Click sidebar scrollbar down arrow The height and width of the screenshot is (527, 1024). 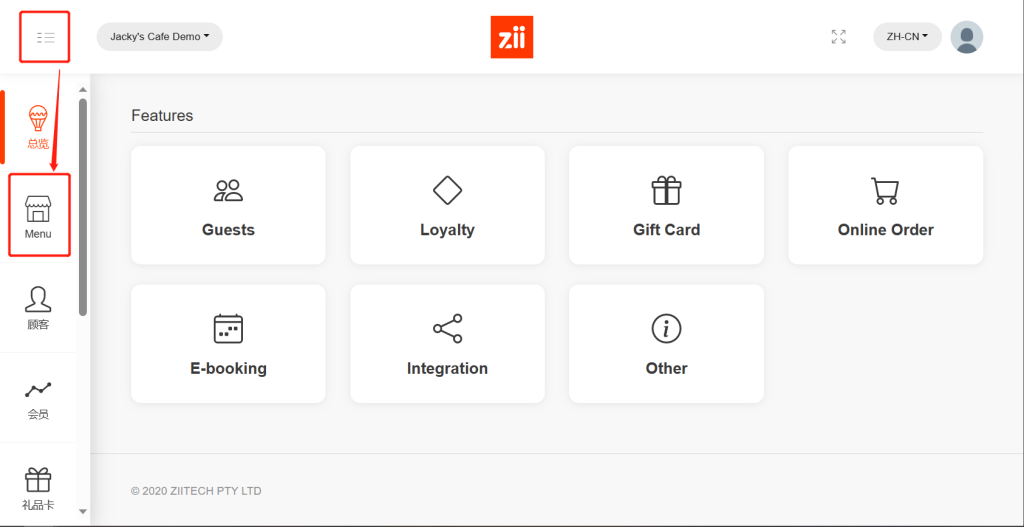[x=83, y=511]
